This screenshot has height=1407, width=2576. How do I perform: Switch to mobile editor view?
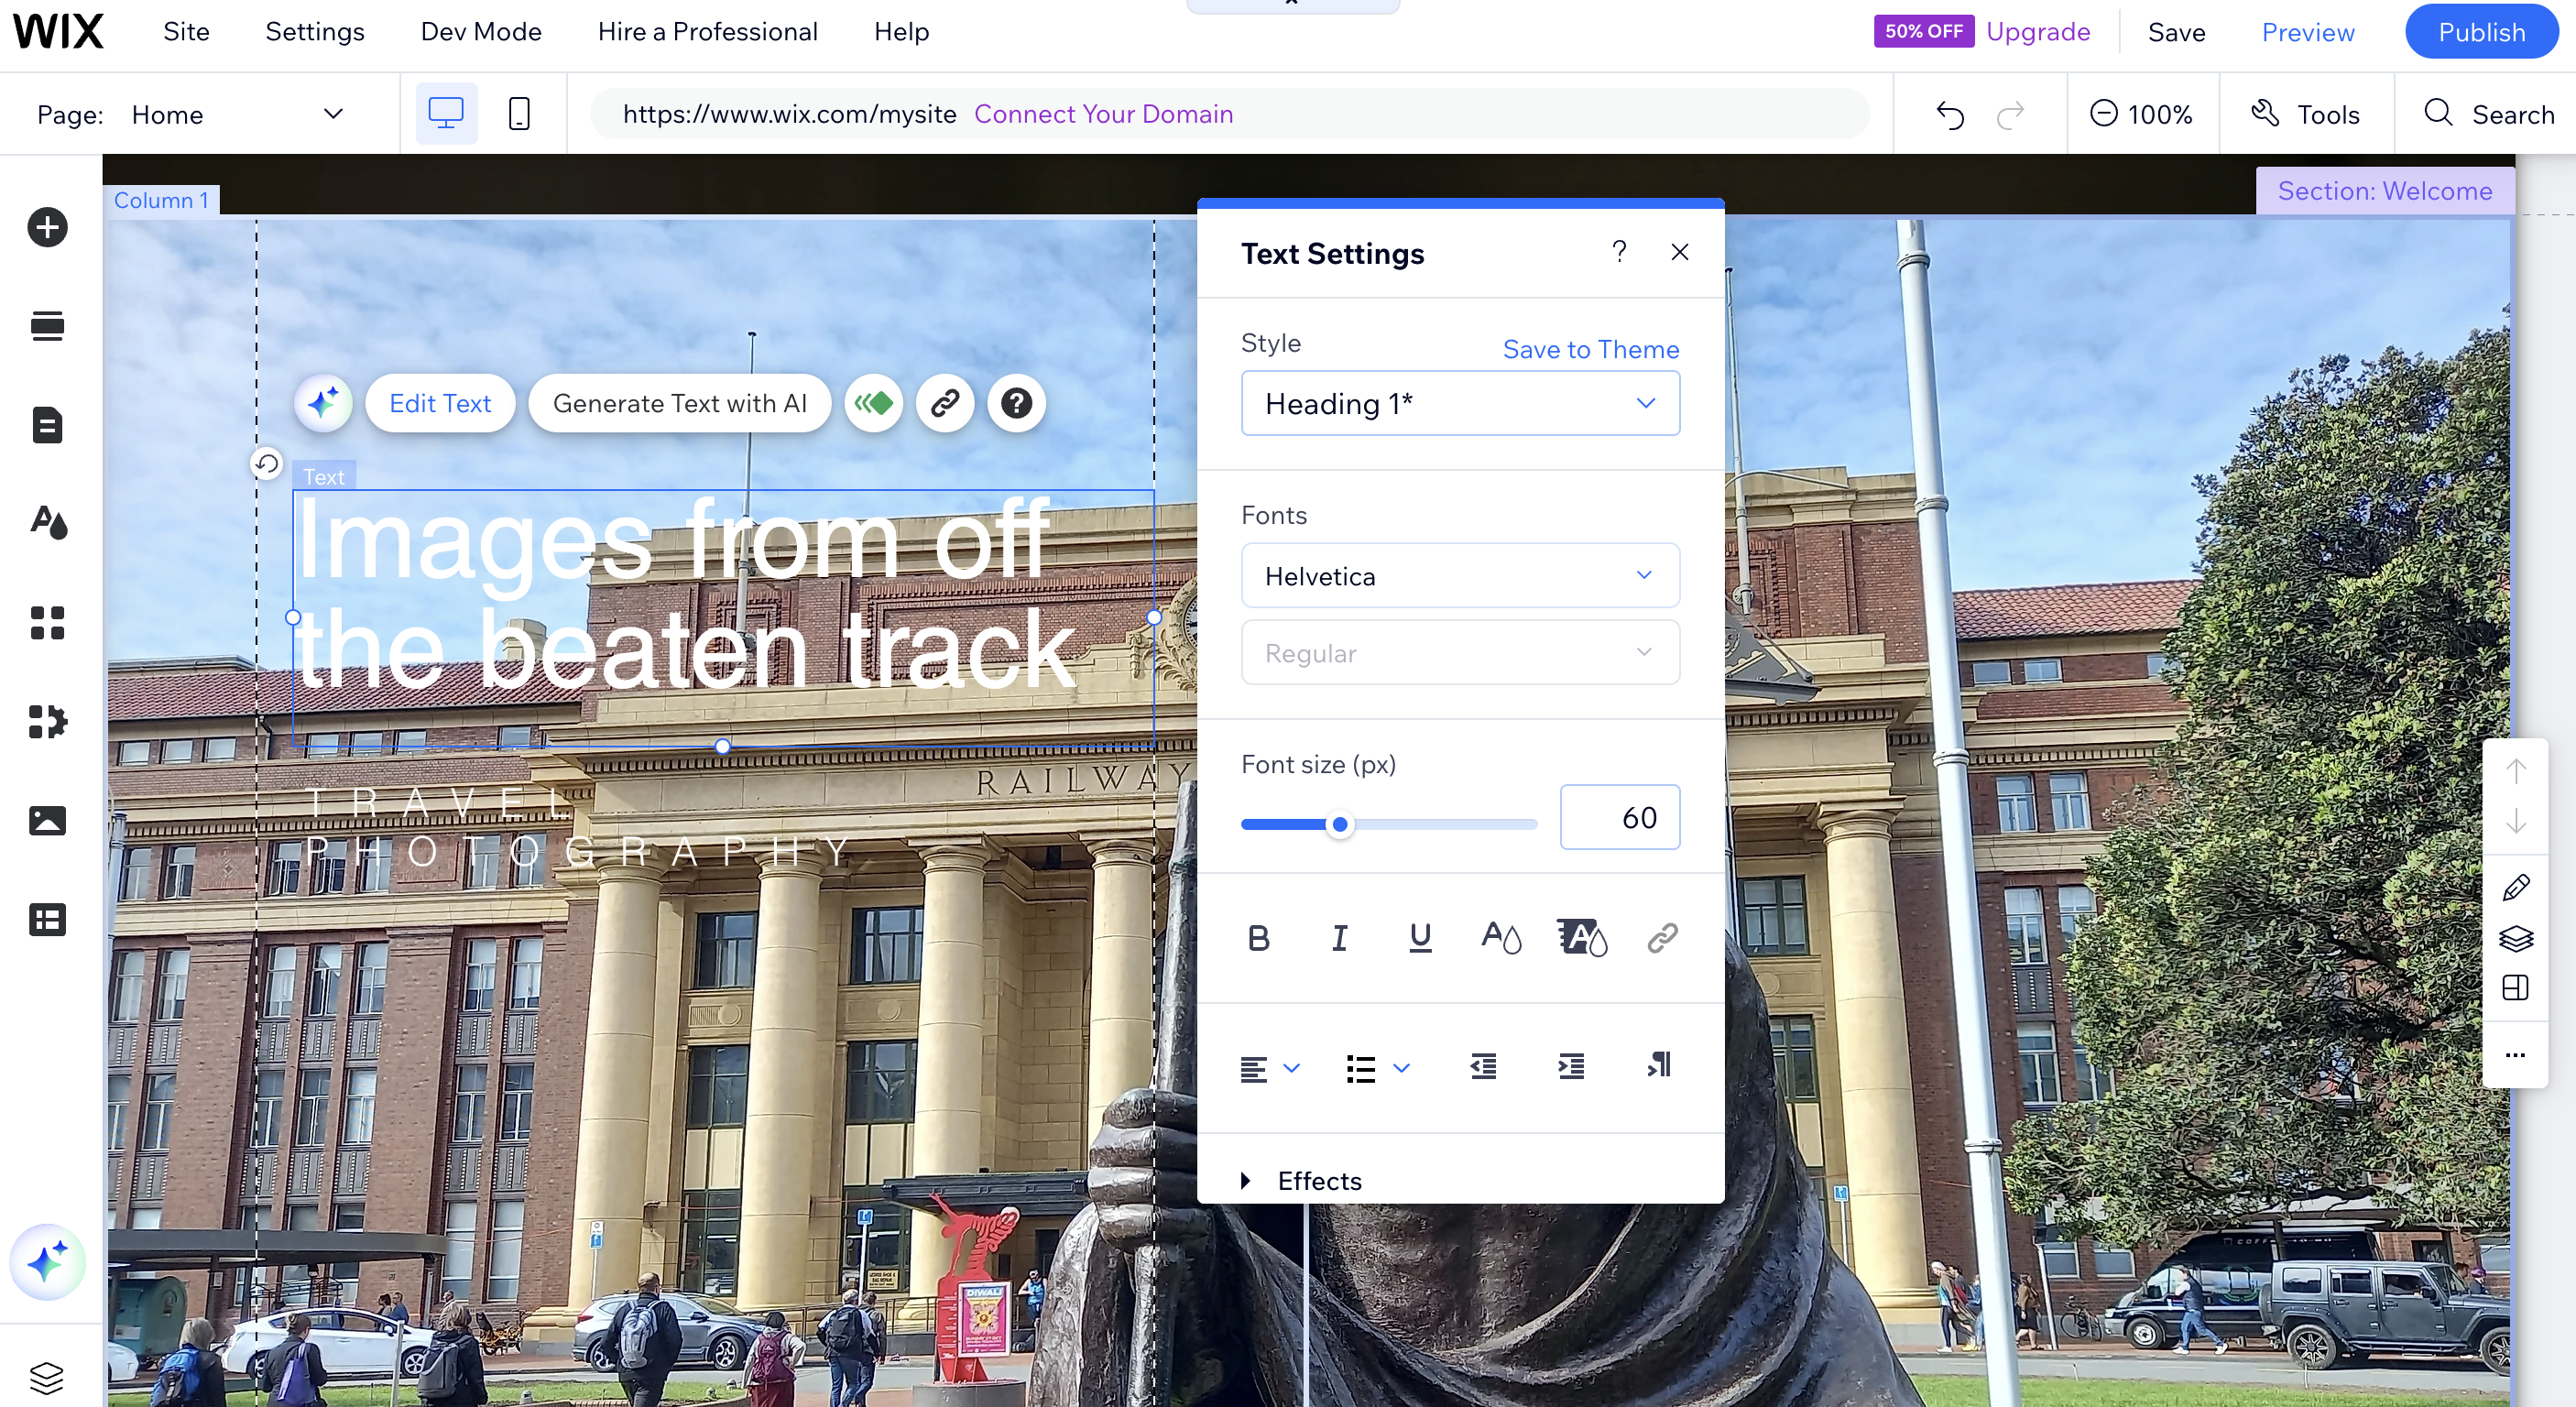pyautogui.click(x=519, y=113)
